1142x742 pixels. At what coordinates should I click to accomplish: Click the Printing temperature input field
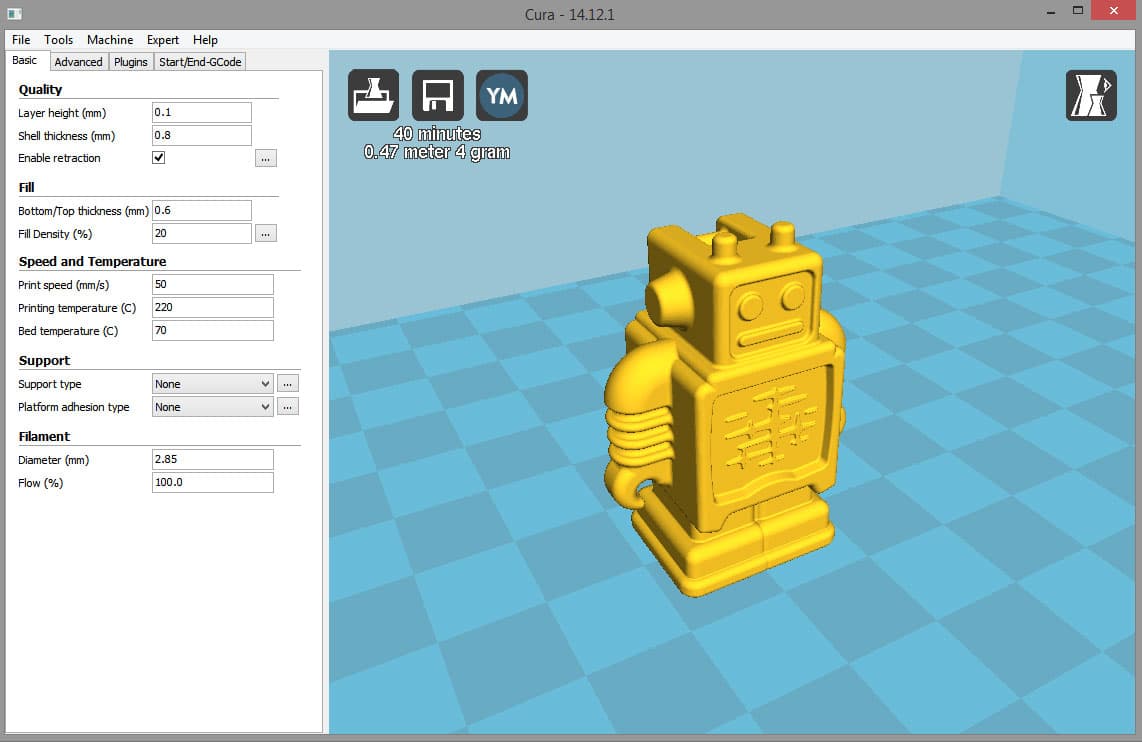point(212,307)
